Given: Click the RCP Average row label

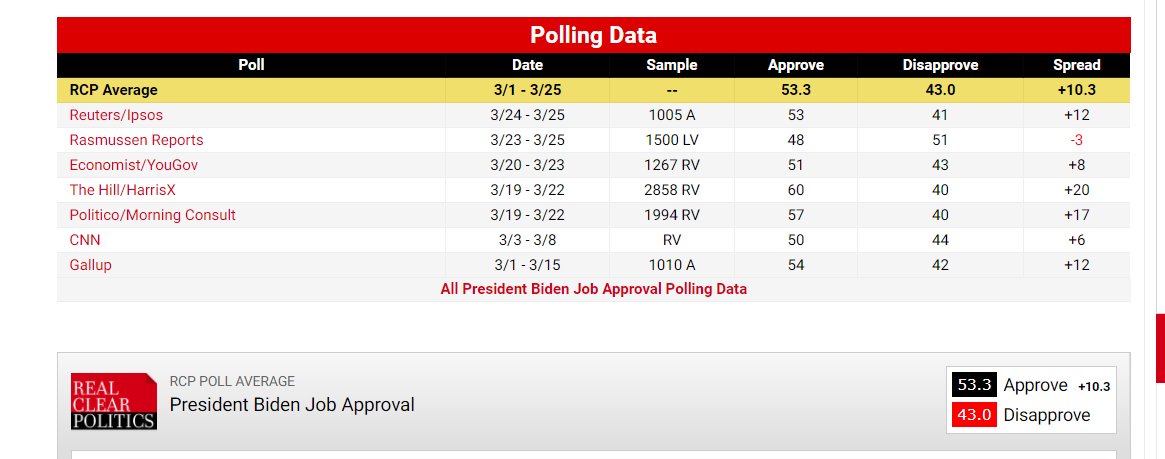Looking at the screenshot, I should [x=113, y=90].
